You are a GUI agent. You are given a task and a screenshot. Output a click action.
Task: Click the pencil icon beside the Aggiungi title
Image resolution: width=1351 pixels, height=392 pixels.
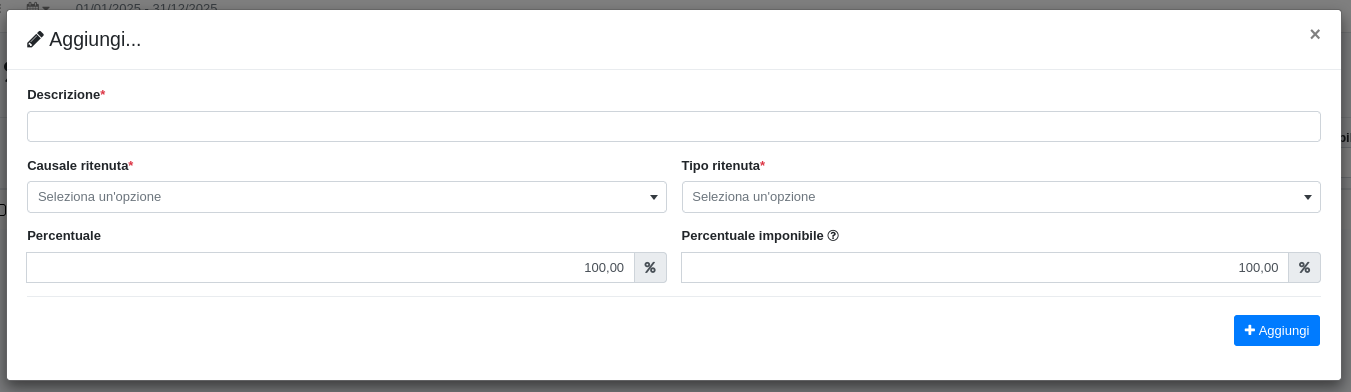35,40
